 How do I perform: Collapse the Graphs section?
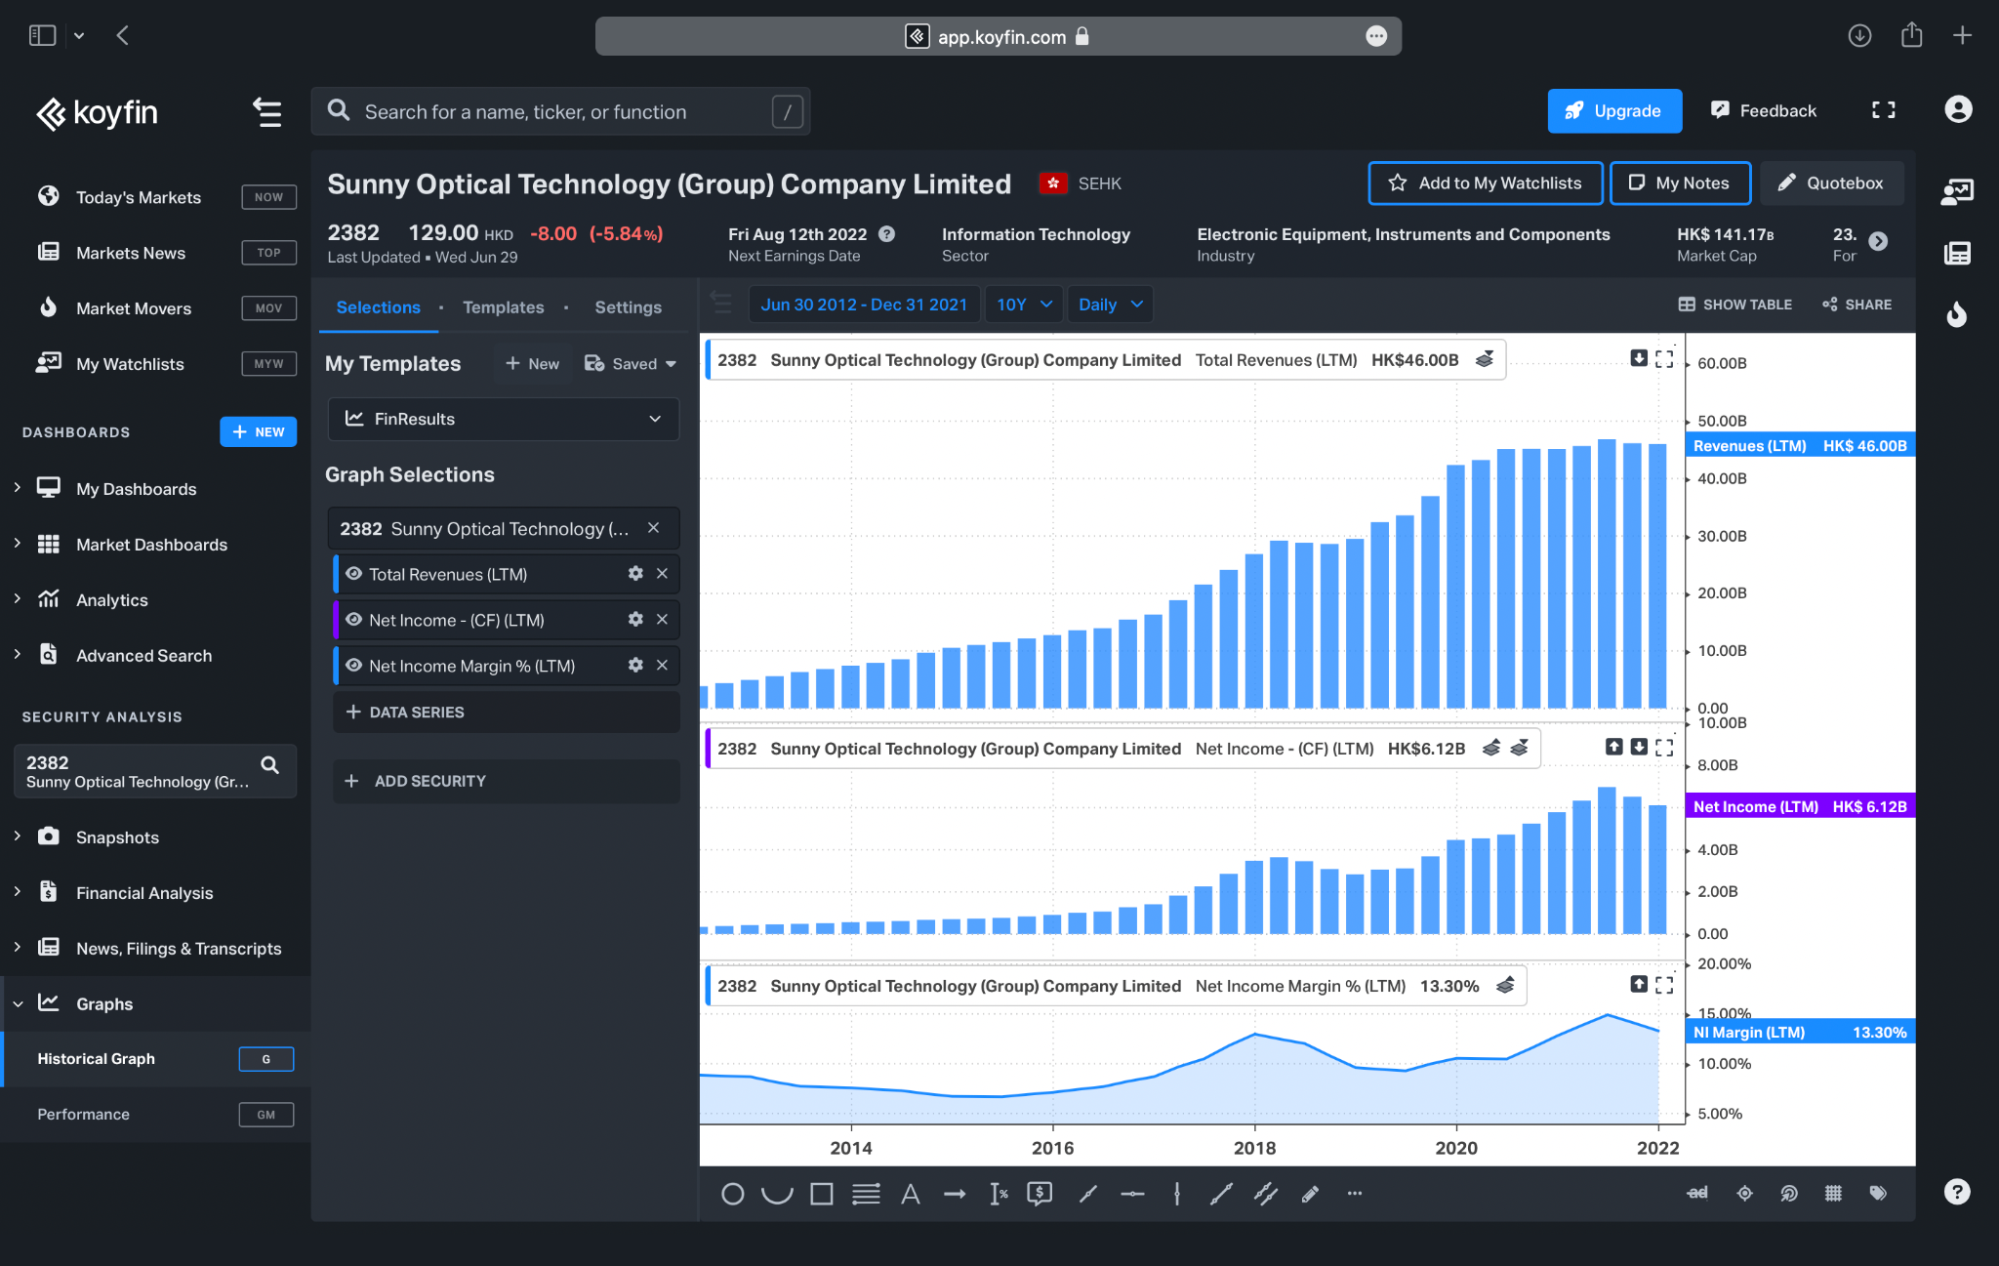[17, 1004]
